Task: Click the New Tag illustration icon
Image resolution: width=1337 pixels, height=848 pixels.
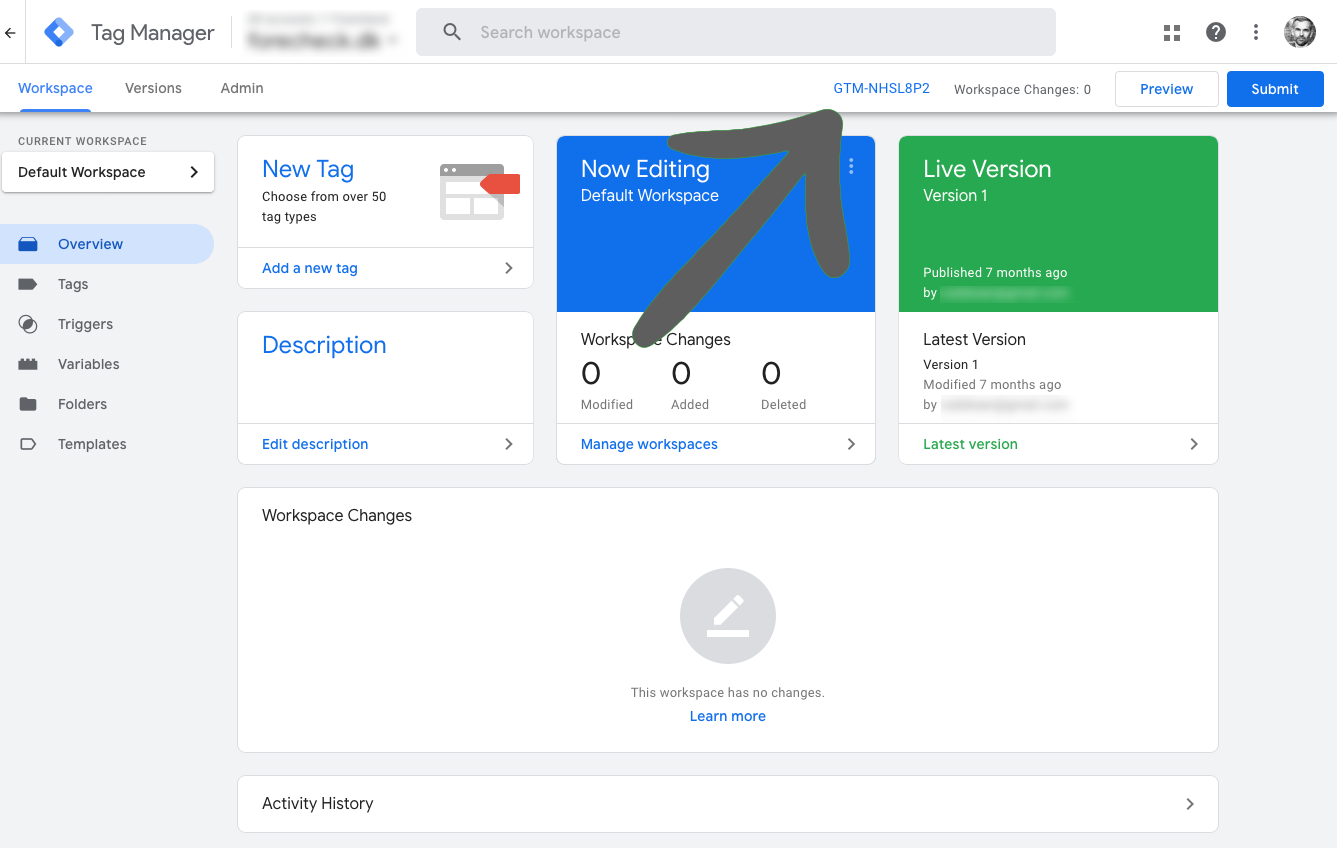Action: (x=480, y=191)
